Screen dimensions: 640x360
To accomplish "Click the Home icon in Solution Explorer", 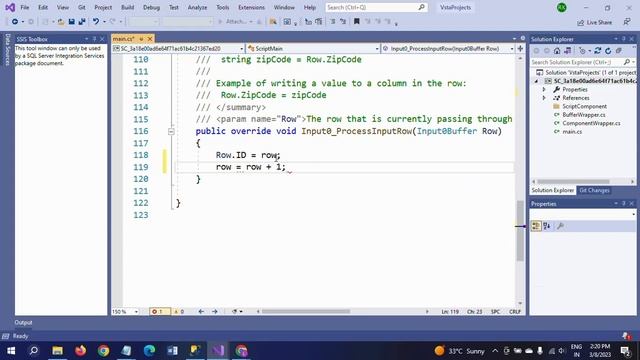I will [557, 51].
